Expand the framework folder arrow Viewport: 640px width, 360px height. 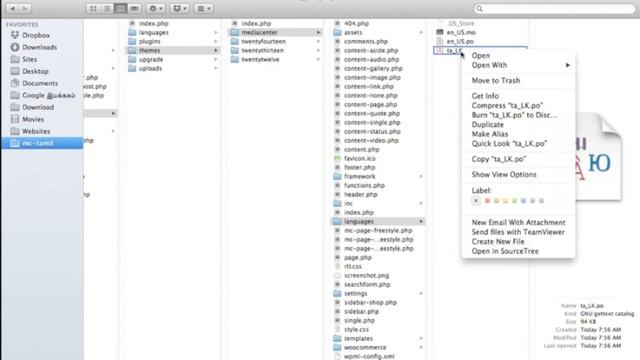pos(421,176)
